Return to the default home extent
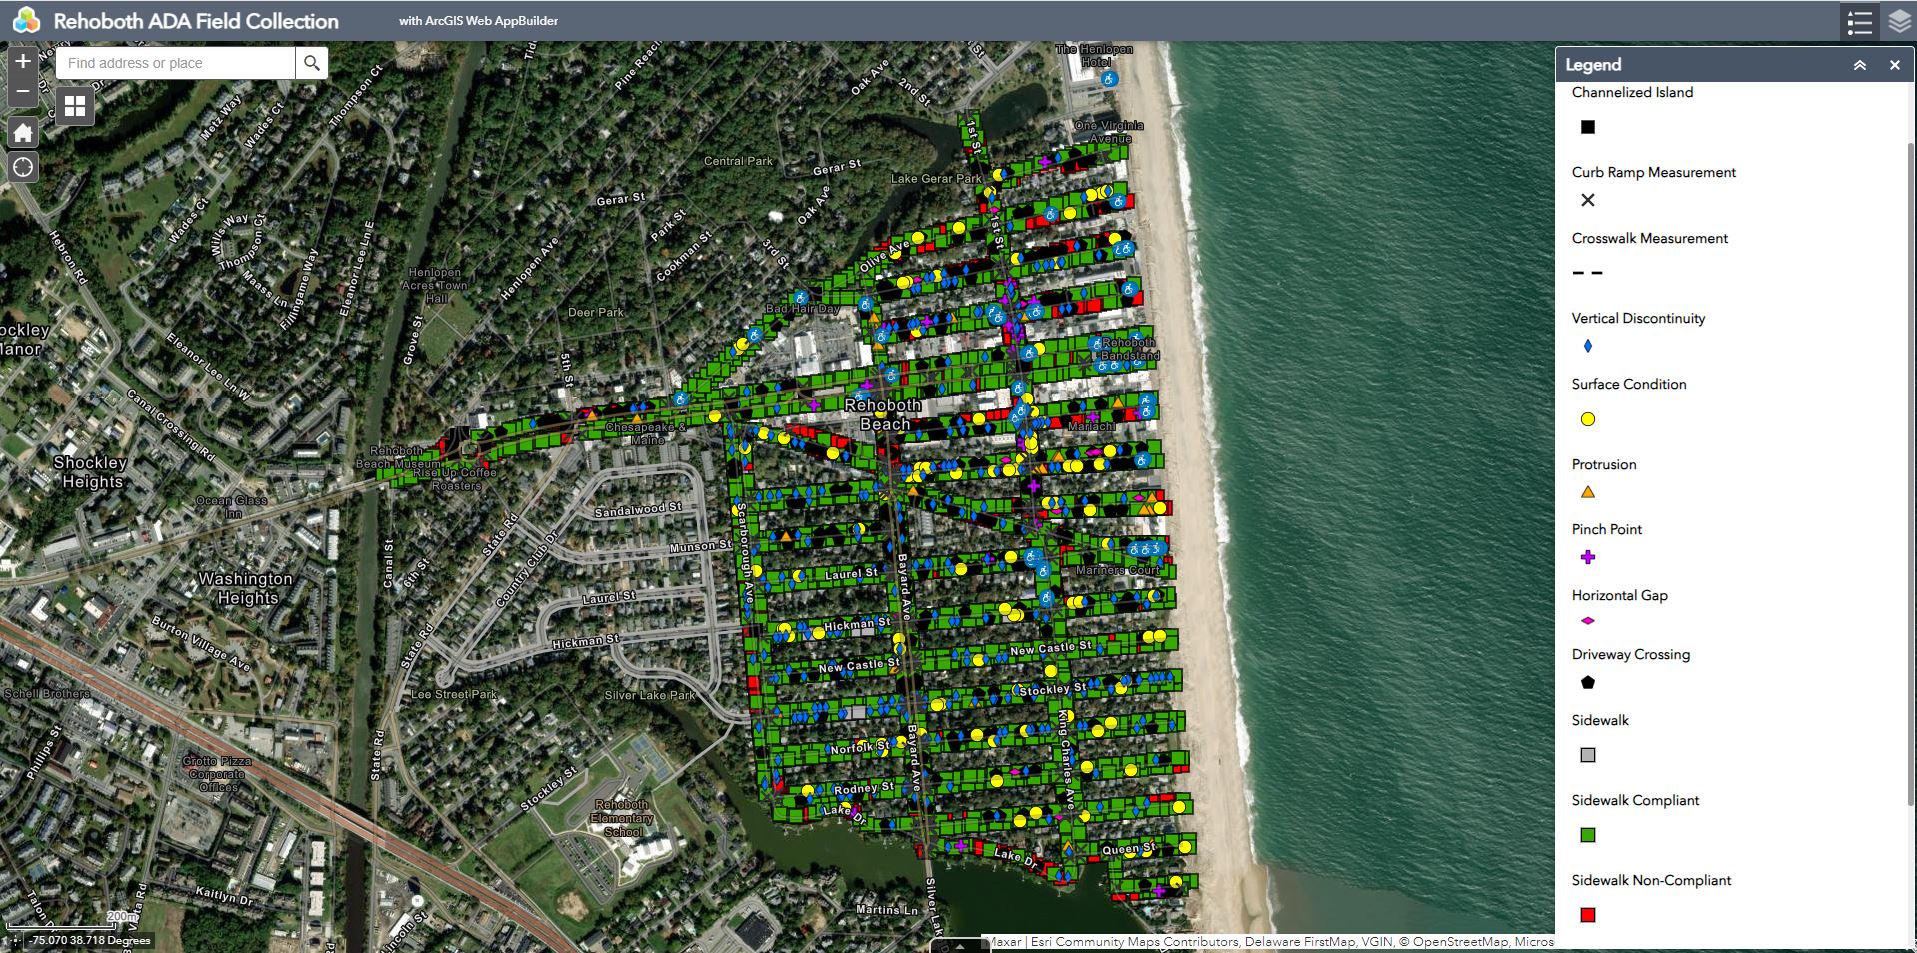Viewport: 1917px width, 953px height. click(x=23, y=133)
